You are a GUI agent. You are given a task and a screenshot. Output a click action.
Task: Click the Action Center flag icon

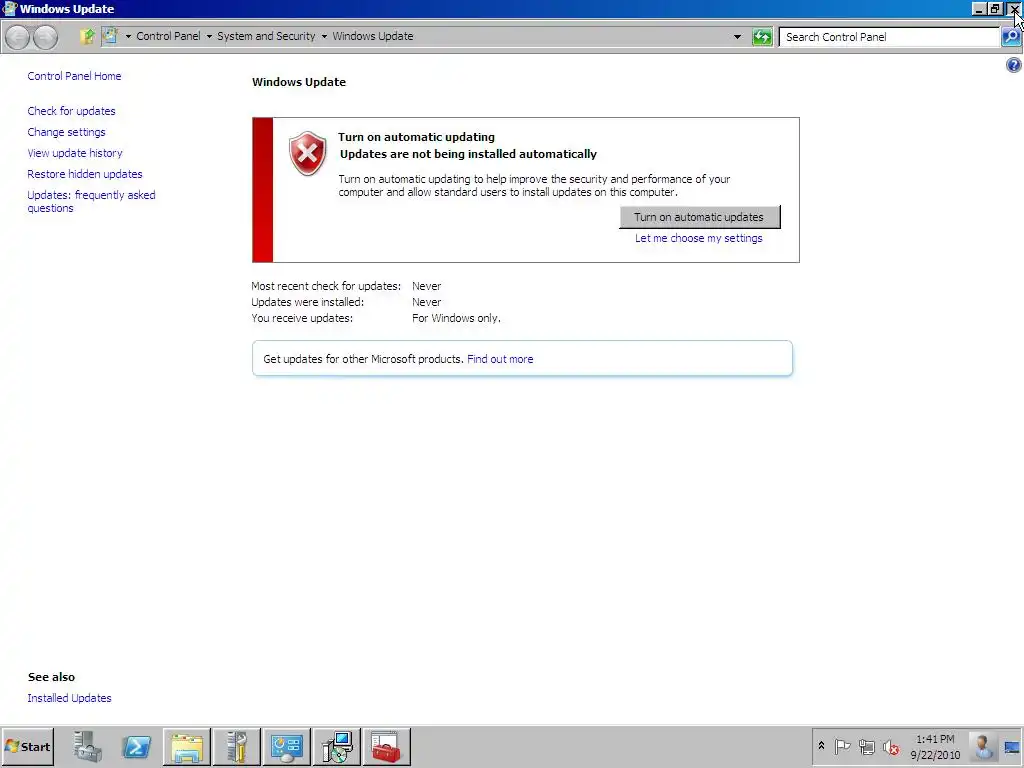(842, 746)
